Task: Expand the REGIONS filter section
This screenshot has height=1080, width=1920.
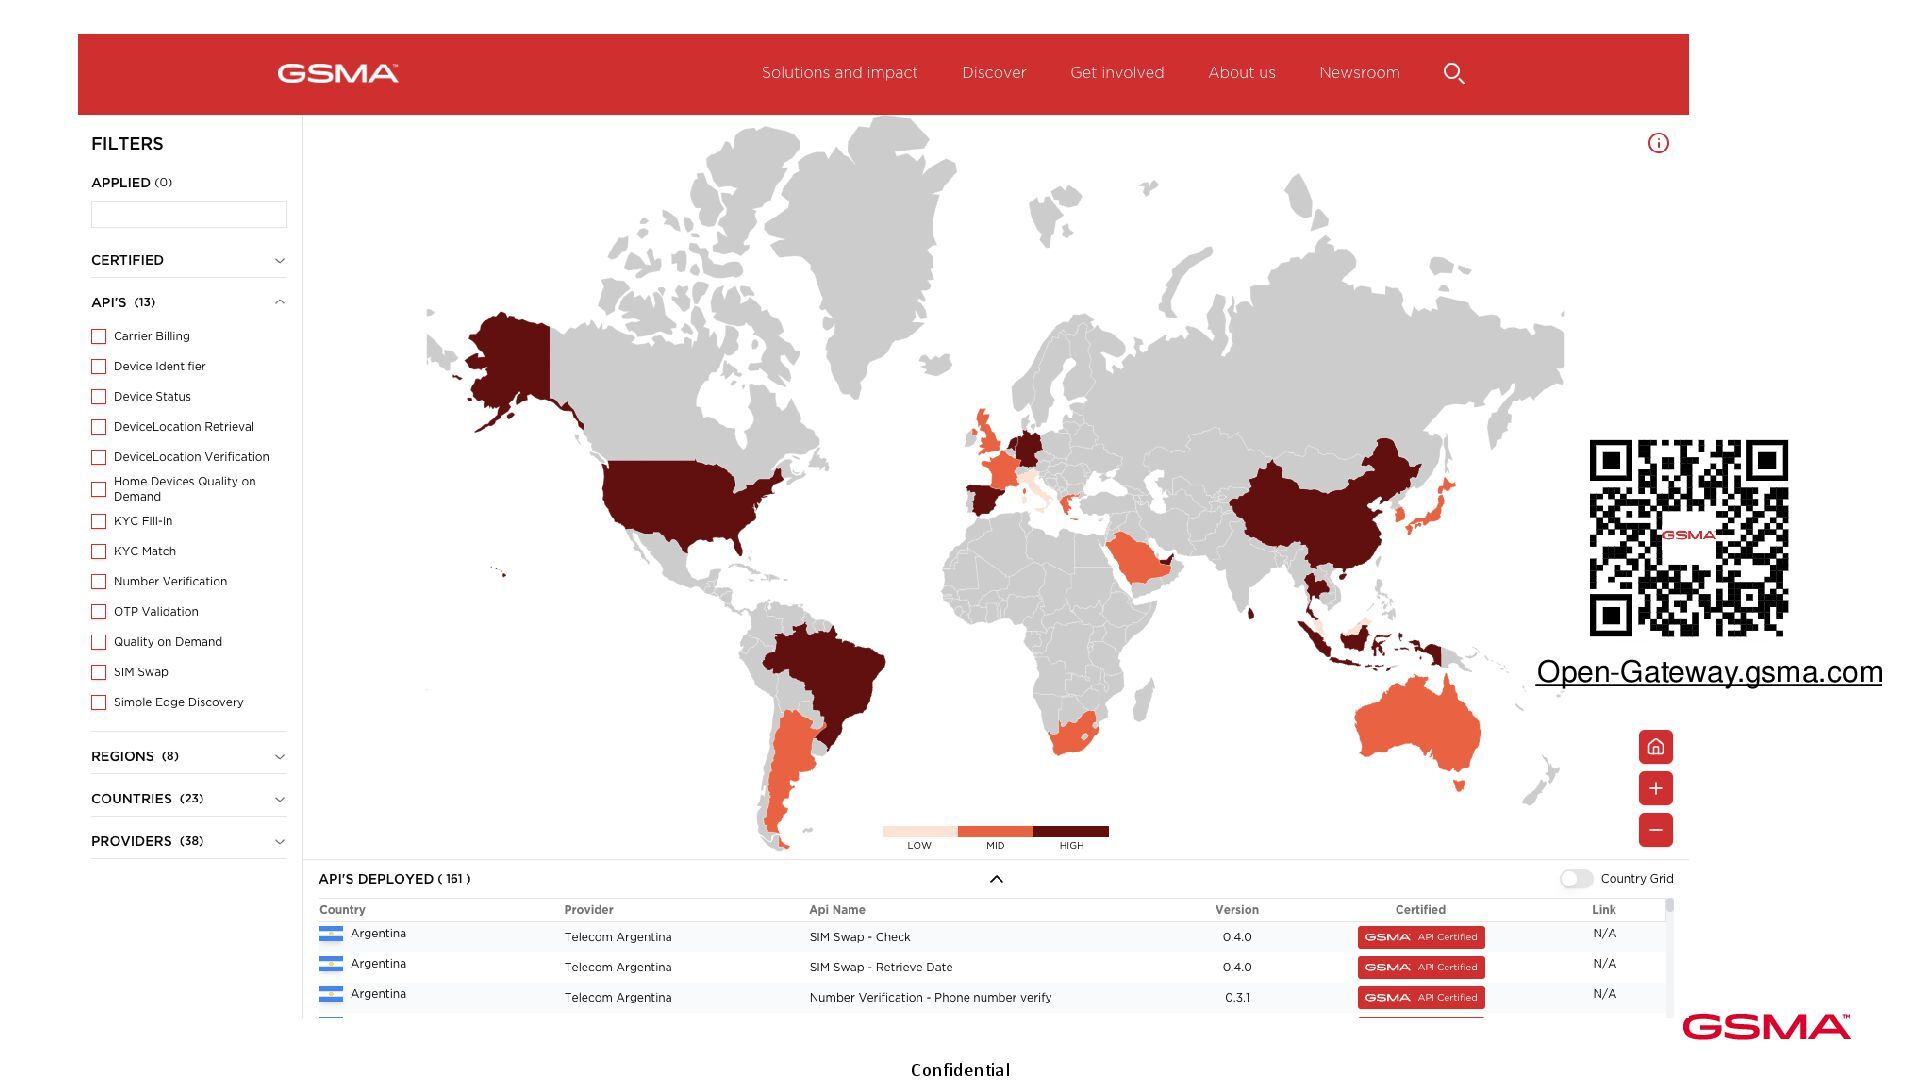Action: click(189, 756)
